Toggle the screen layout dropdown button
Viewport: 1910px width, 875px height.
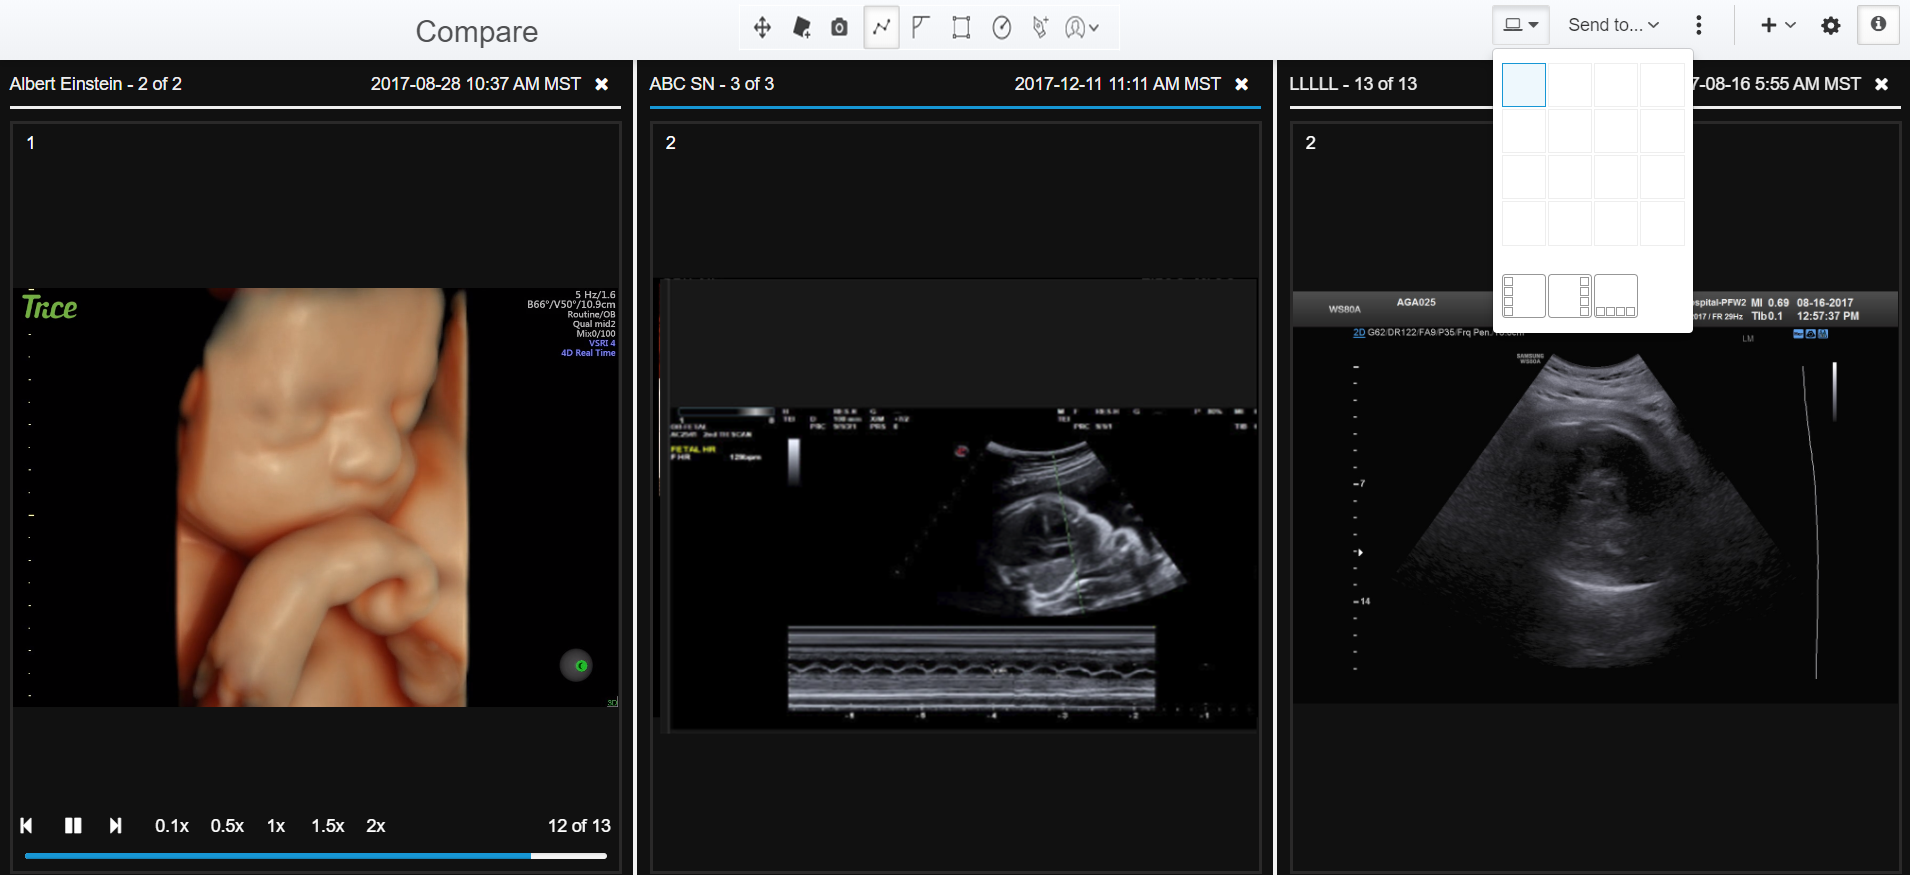[1520, 25]
